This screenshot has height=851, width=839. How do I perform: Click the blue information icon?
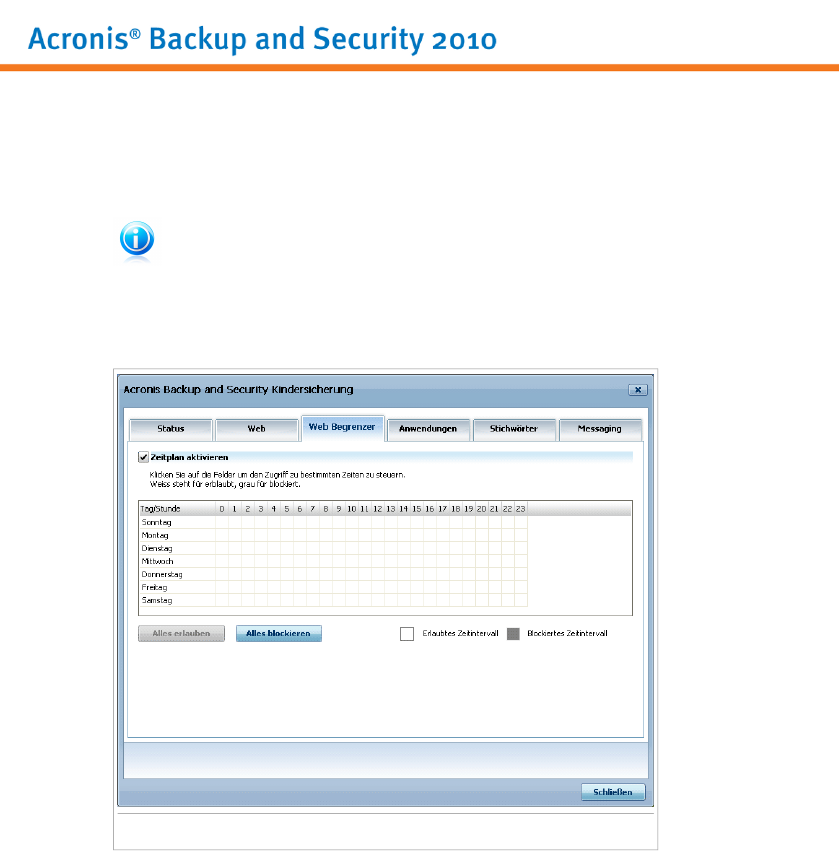pyautogui.click(x=137, y=238)
